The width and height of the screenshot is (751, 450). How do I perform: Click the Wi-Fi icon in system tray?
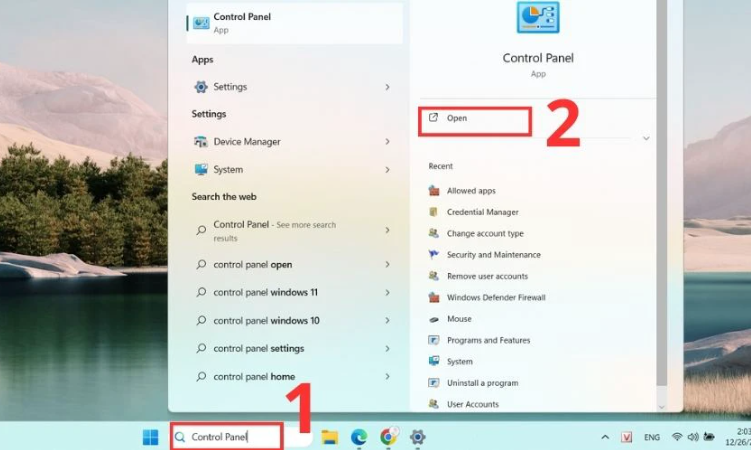click(x=677, y=438)
